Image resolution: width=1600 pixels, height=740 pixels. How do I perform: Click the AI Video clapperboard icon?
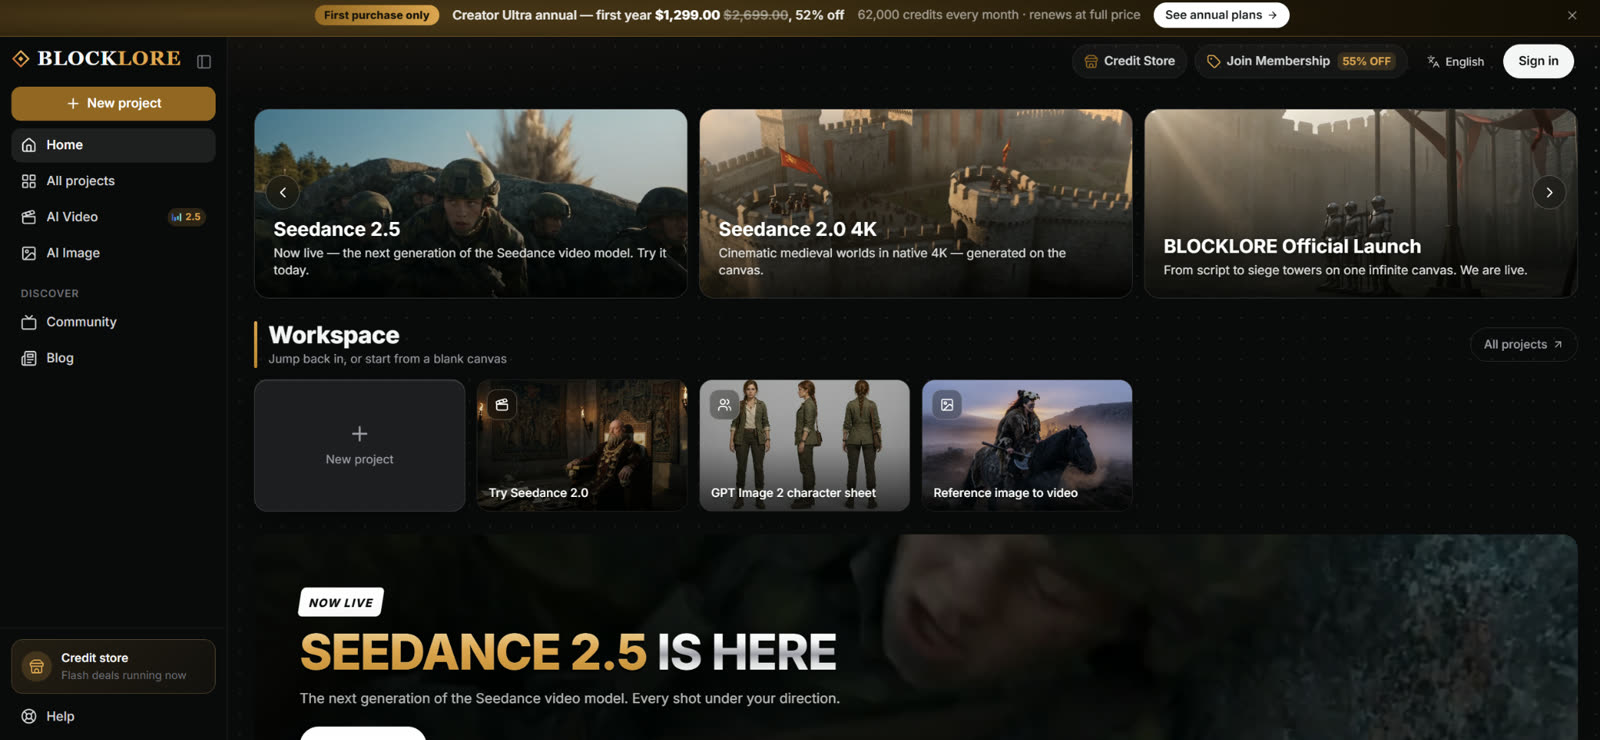tap(29, 217)
